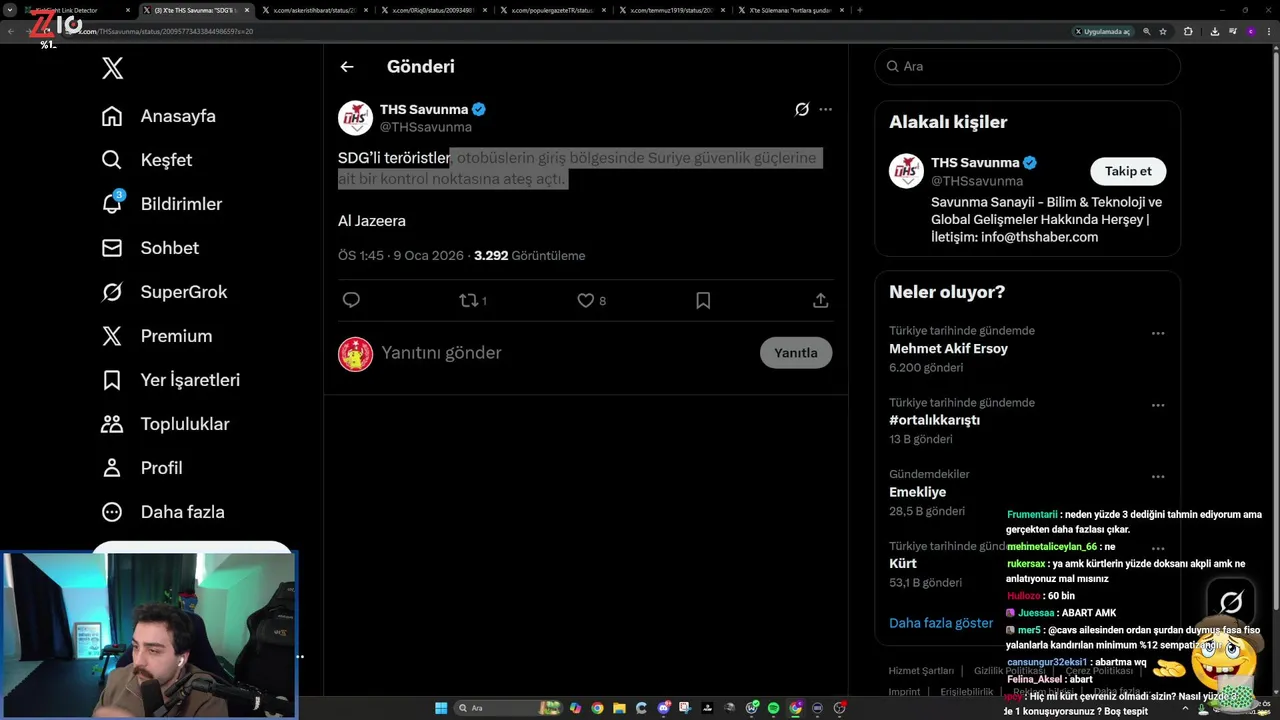This screenshot has height=720, width=1280.
Task: Open more options for #ortalıkkarıştı trend
Action: (x=1158, y=405)
